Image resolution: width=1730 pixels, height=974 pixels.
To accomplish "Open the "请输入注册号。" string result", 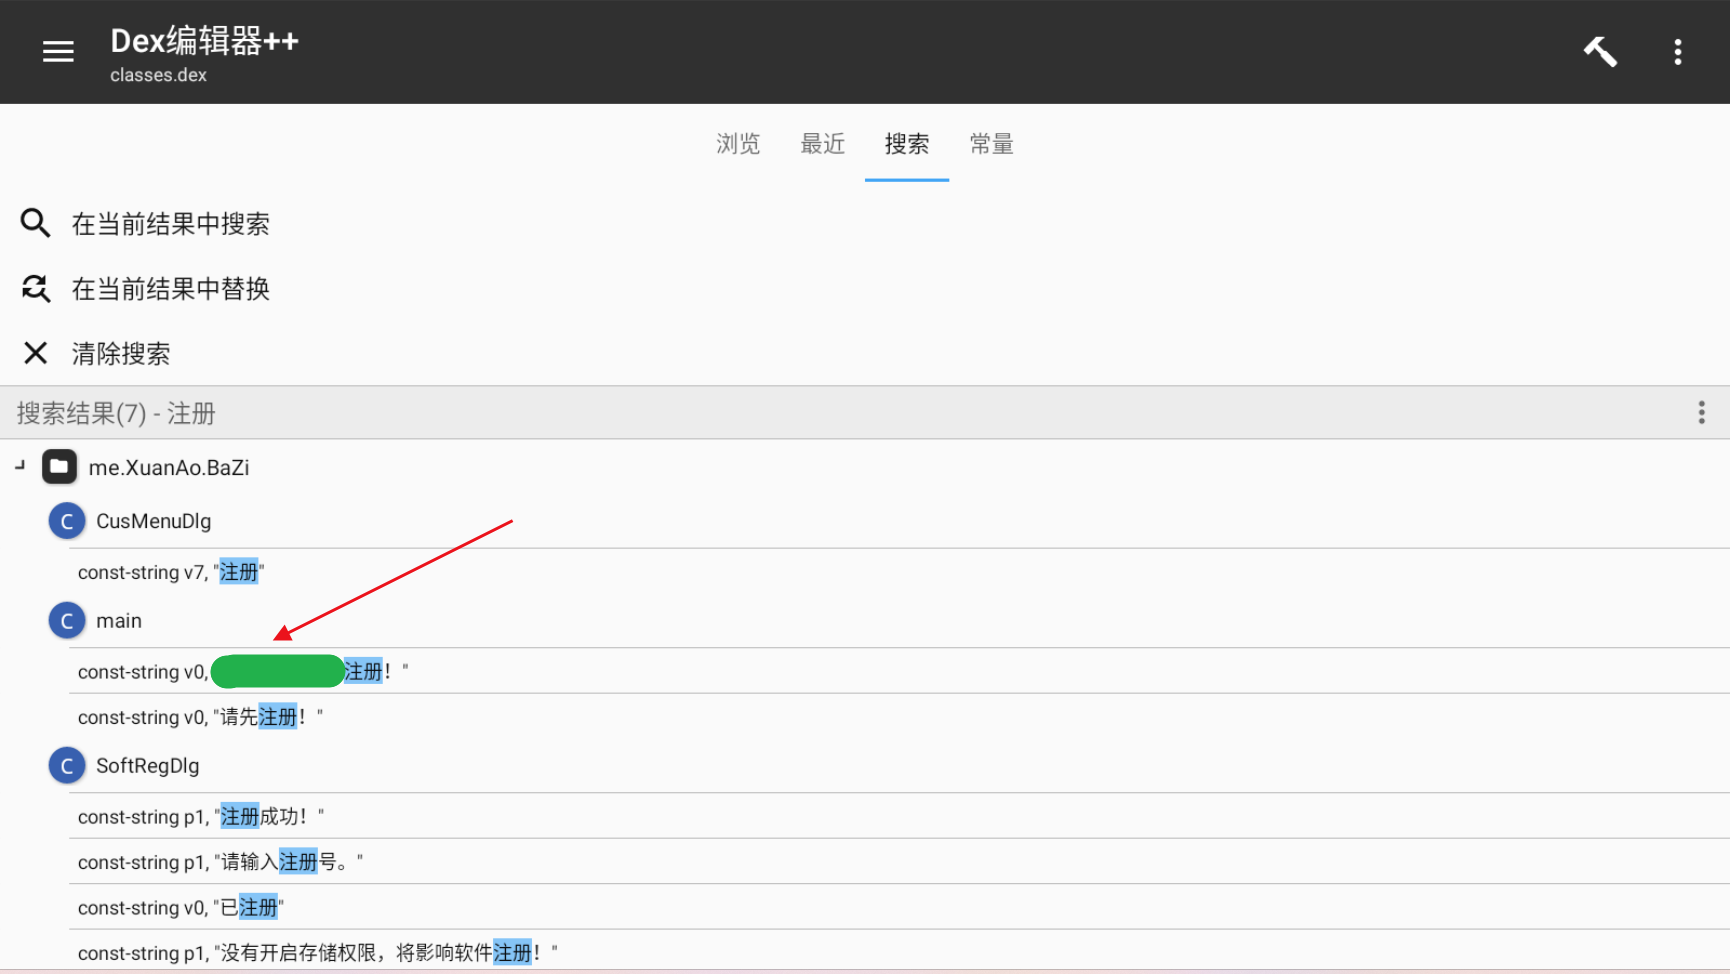I will [220, 862].
